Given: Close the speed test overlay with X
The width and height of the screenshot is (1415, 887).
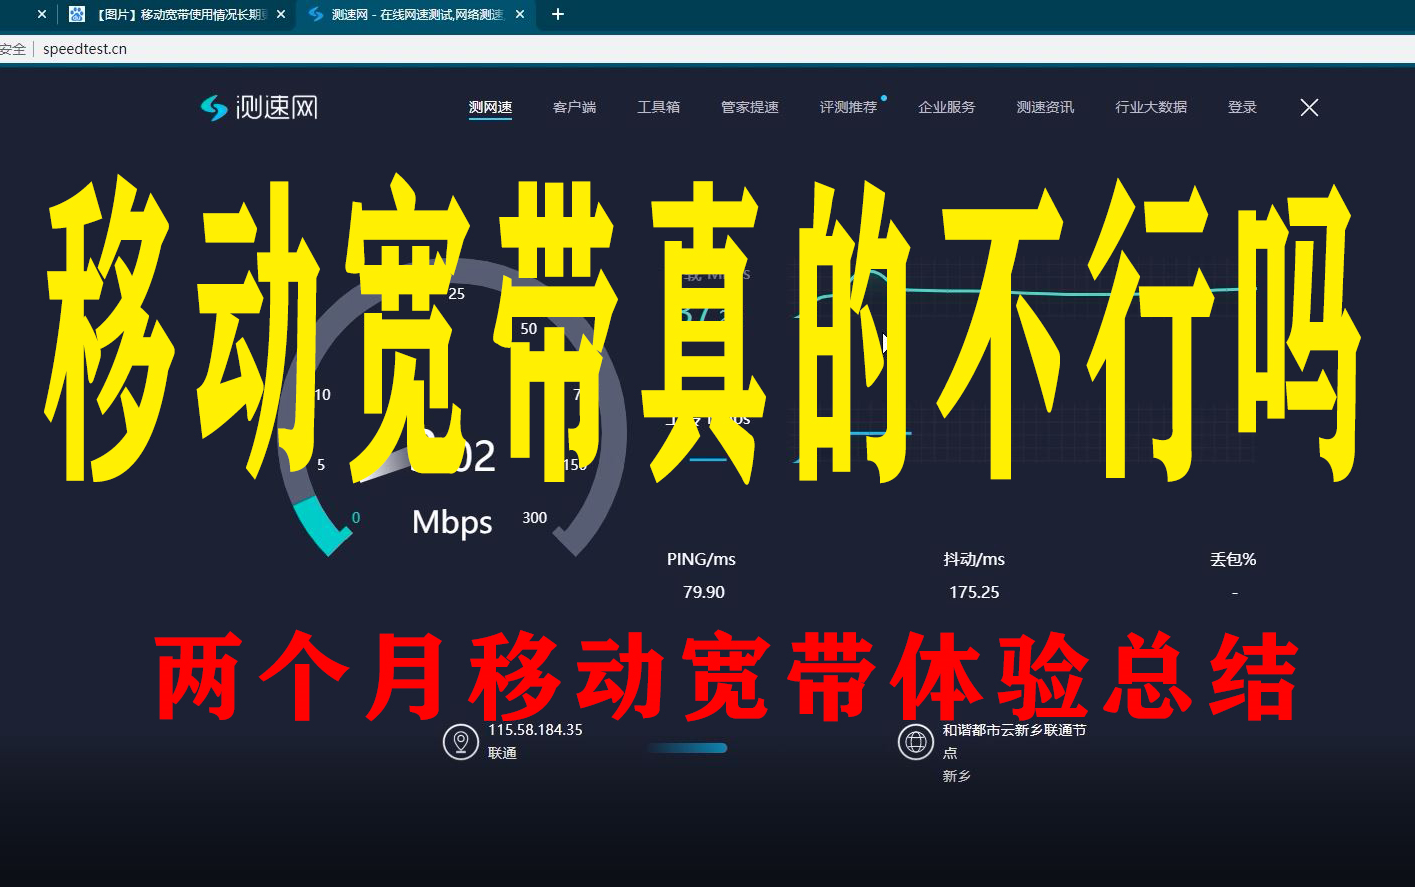Looking at the screenshot, I should (x=1309, y=107).
